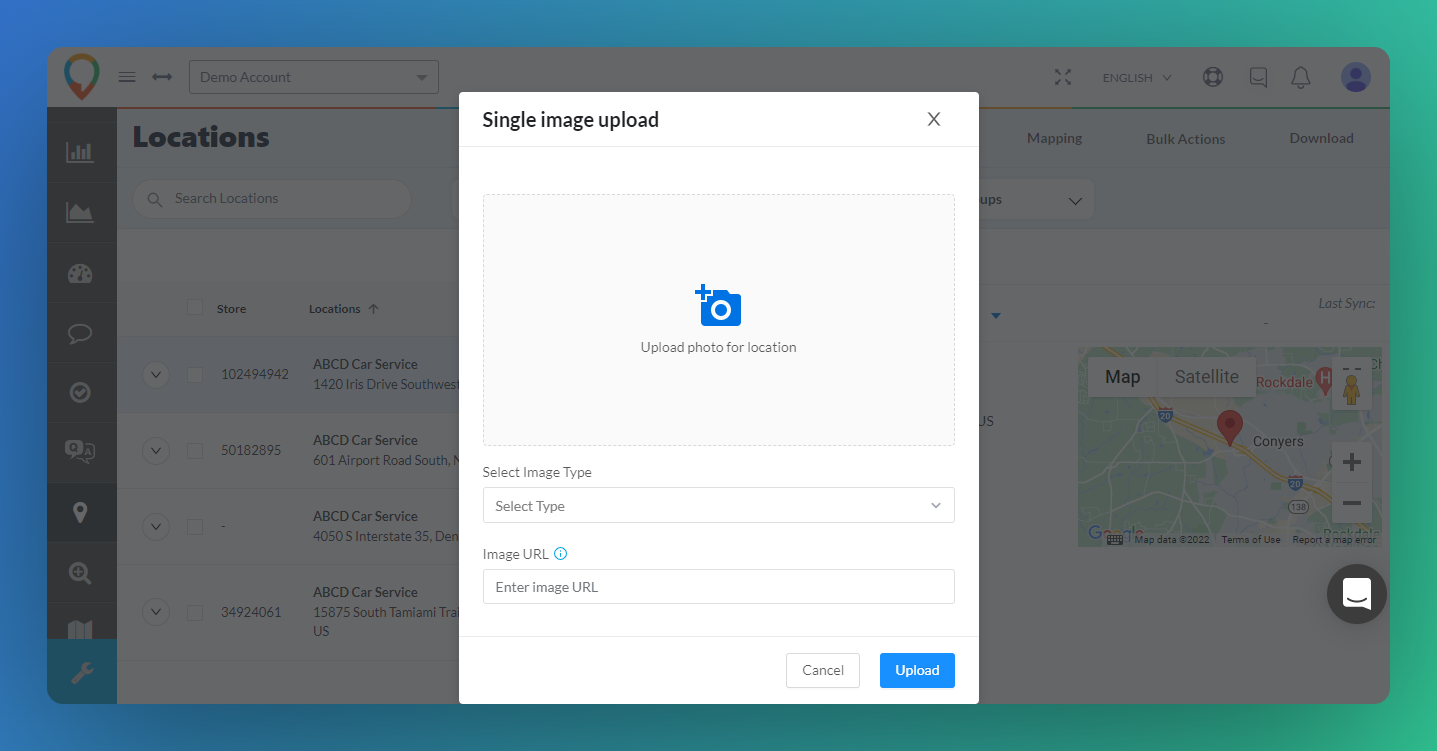Screen dimensions: 1437x751
Task: Open the user profile avatar
Action: click(1355, 77)
